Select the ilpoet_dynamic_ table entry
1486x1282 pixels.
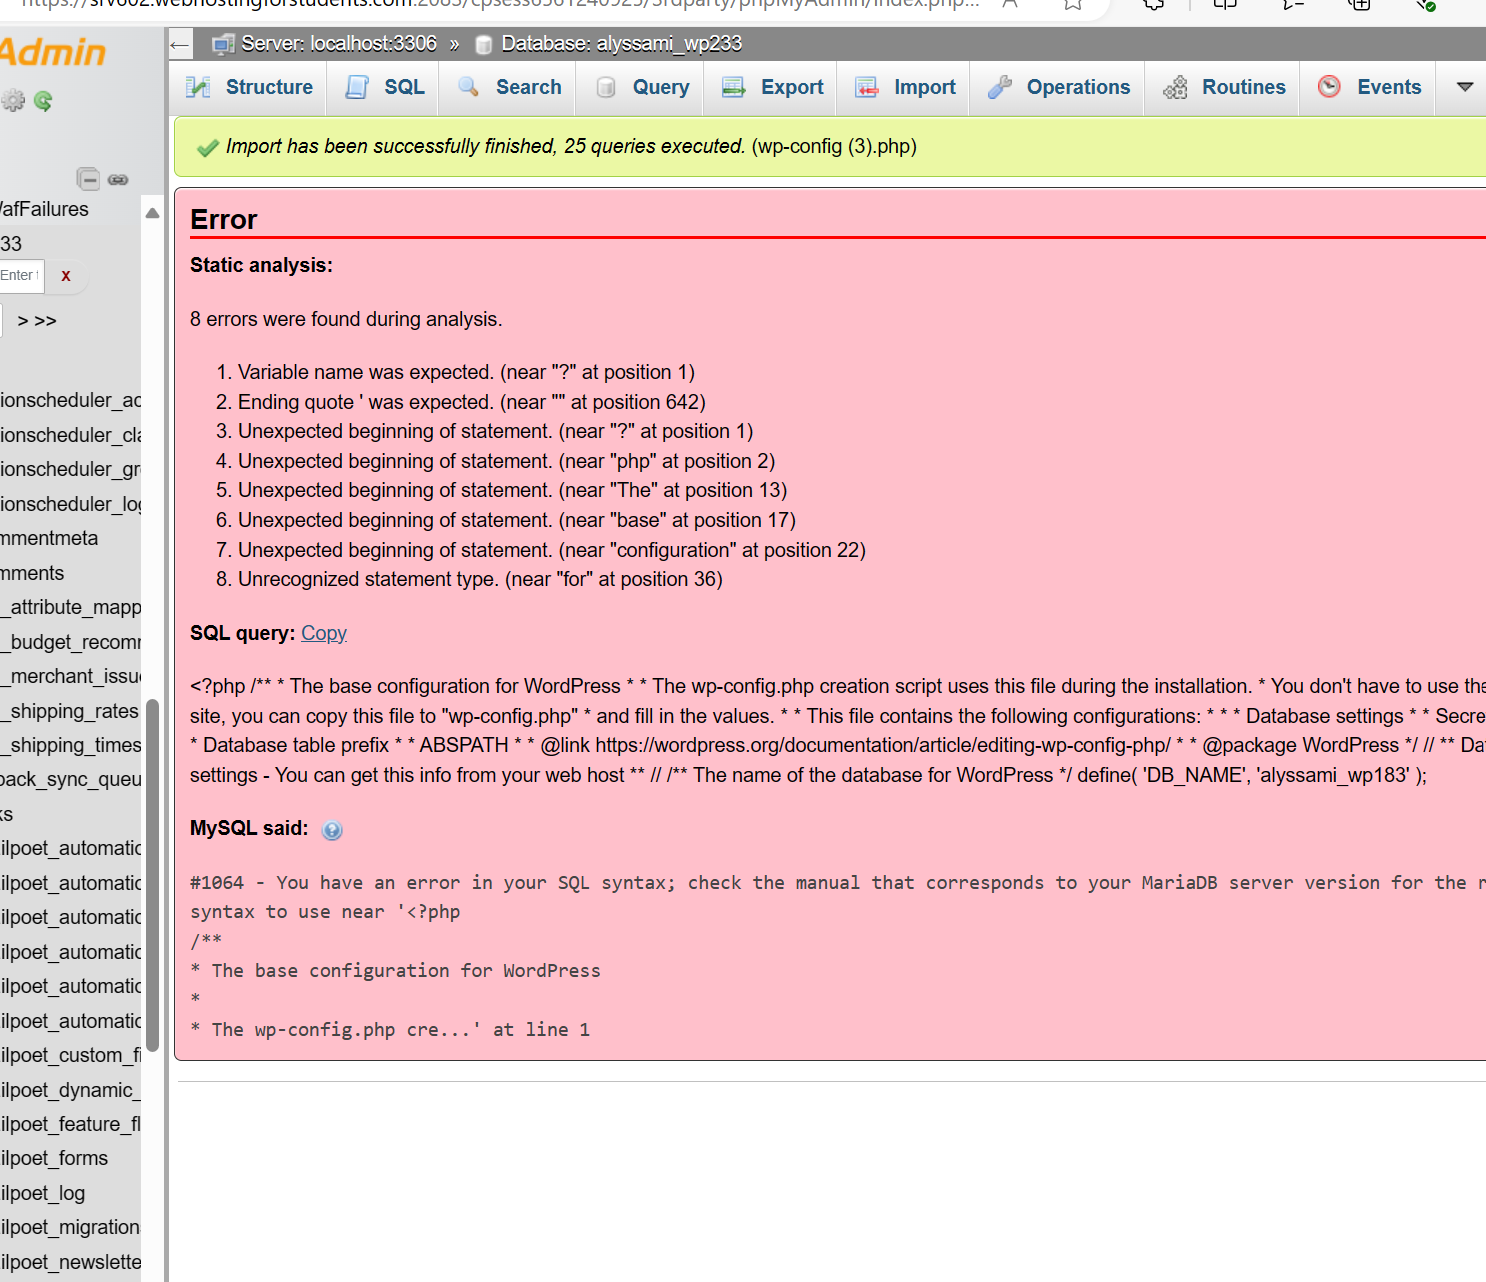[70, 1090]
